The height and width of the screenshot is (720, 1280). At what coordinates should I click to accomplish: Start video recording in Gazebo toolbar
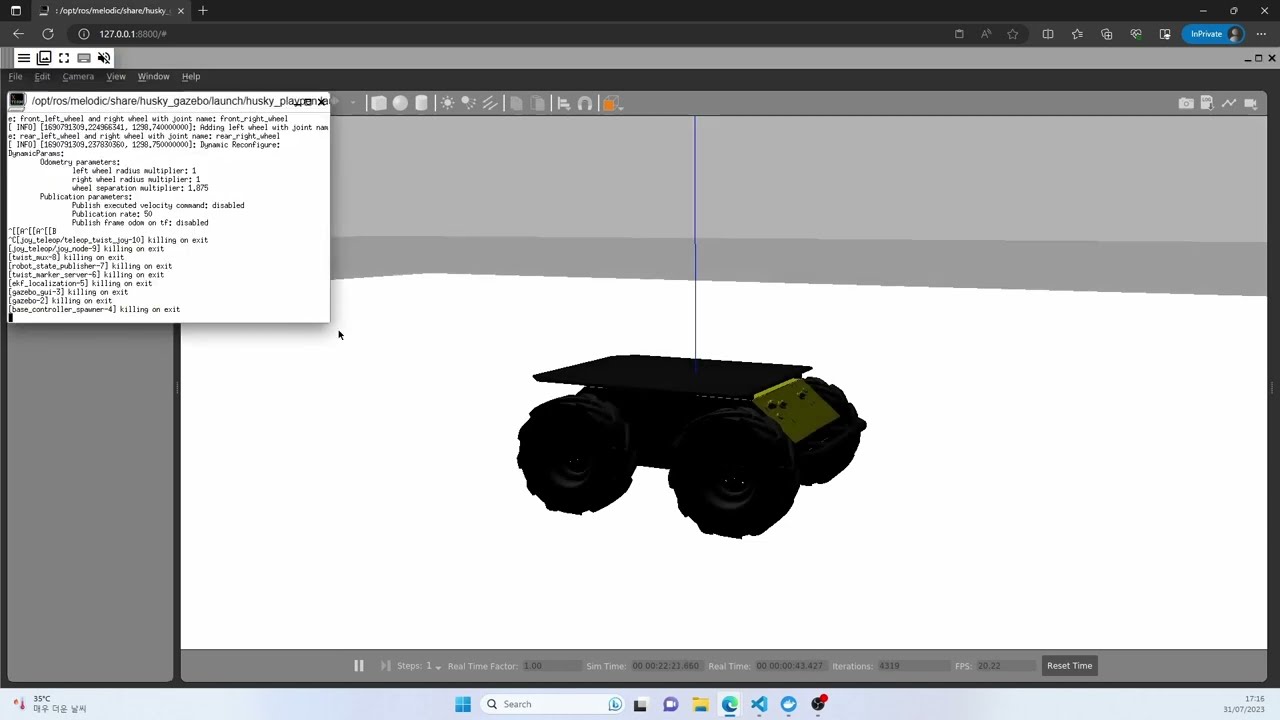point(1251,103)
